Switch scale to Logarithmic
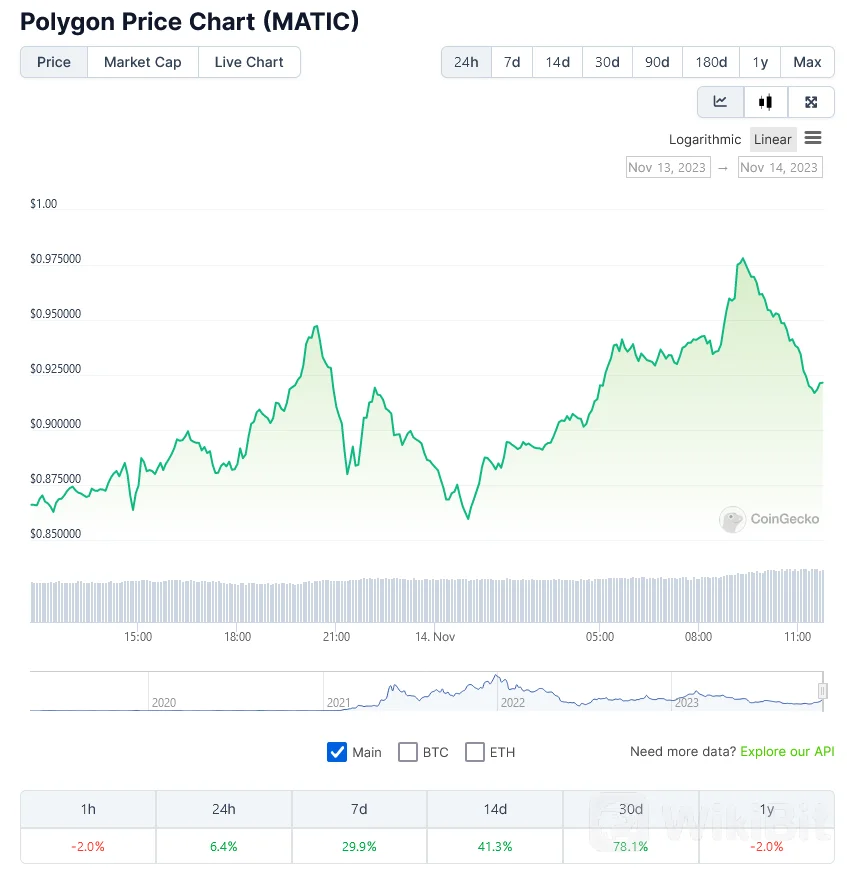Screen dimensions: 847x873 705,139
